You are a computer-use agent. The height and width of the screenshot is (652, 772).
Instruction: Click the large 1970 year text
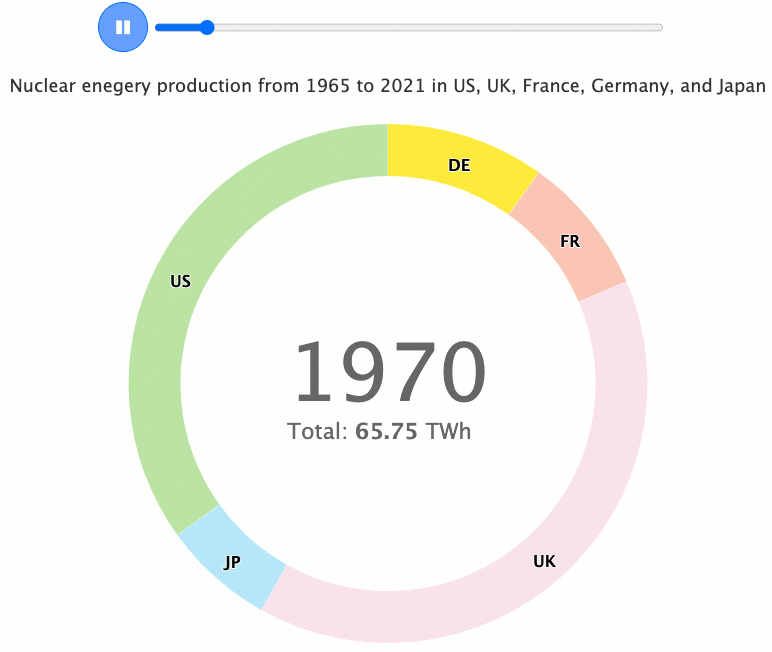388,372
